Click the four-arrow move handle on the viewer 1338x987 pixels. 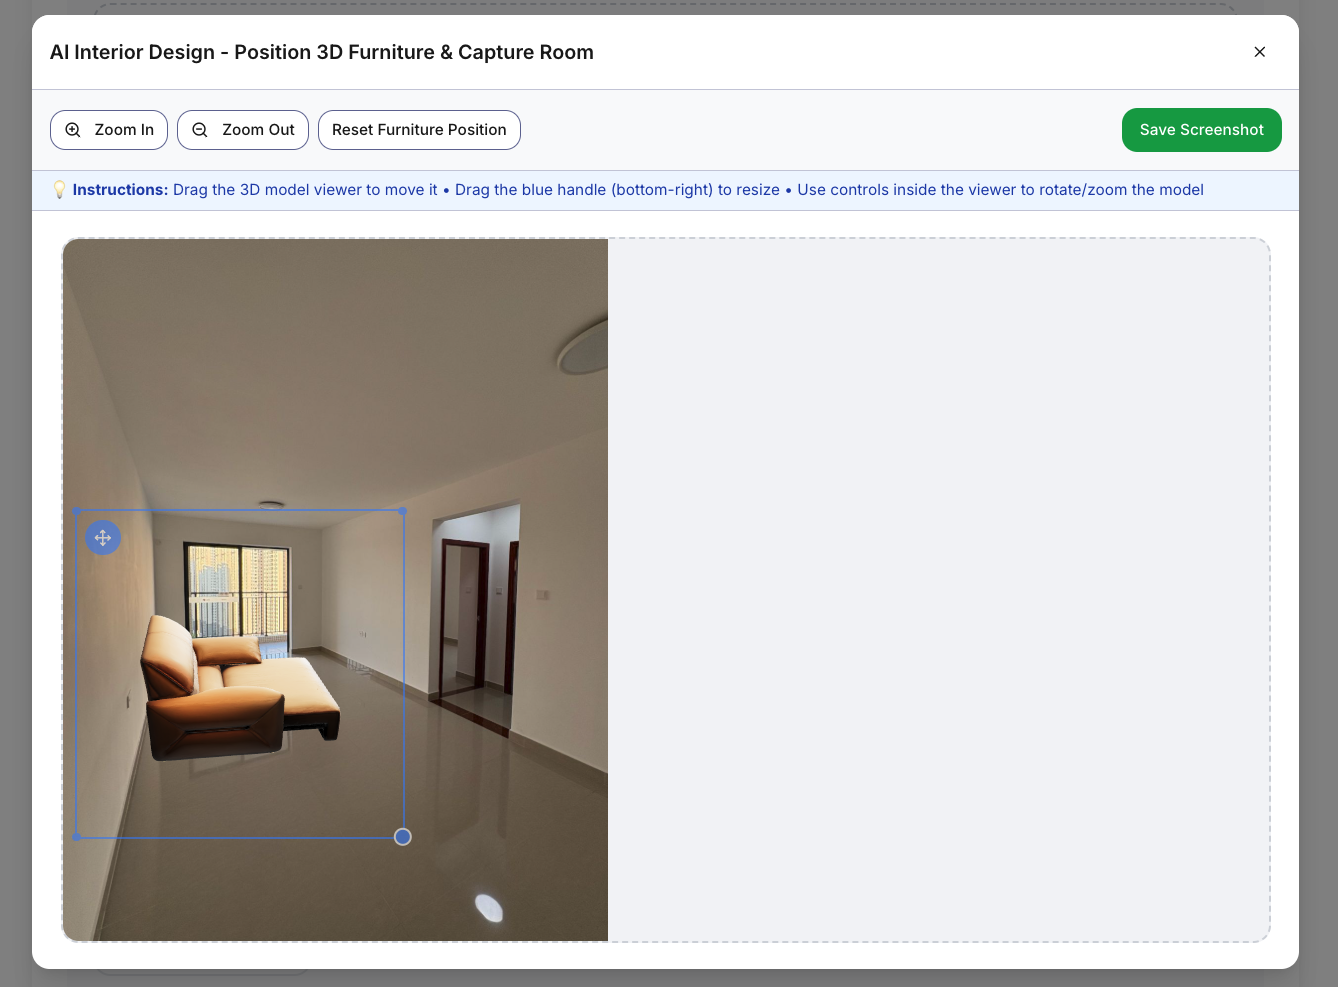click(x=103, y=538)
